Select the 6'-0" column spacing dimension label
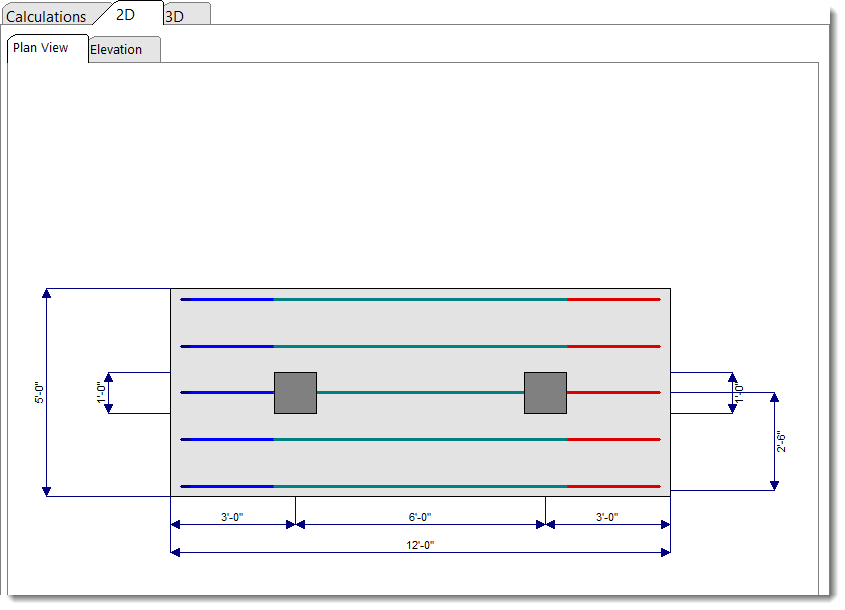Screen dimensions: 845x610 pyautogui.click(x=420, y=517)
